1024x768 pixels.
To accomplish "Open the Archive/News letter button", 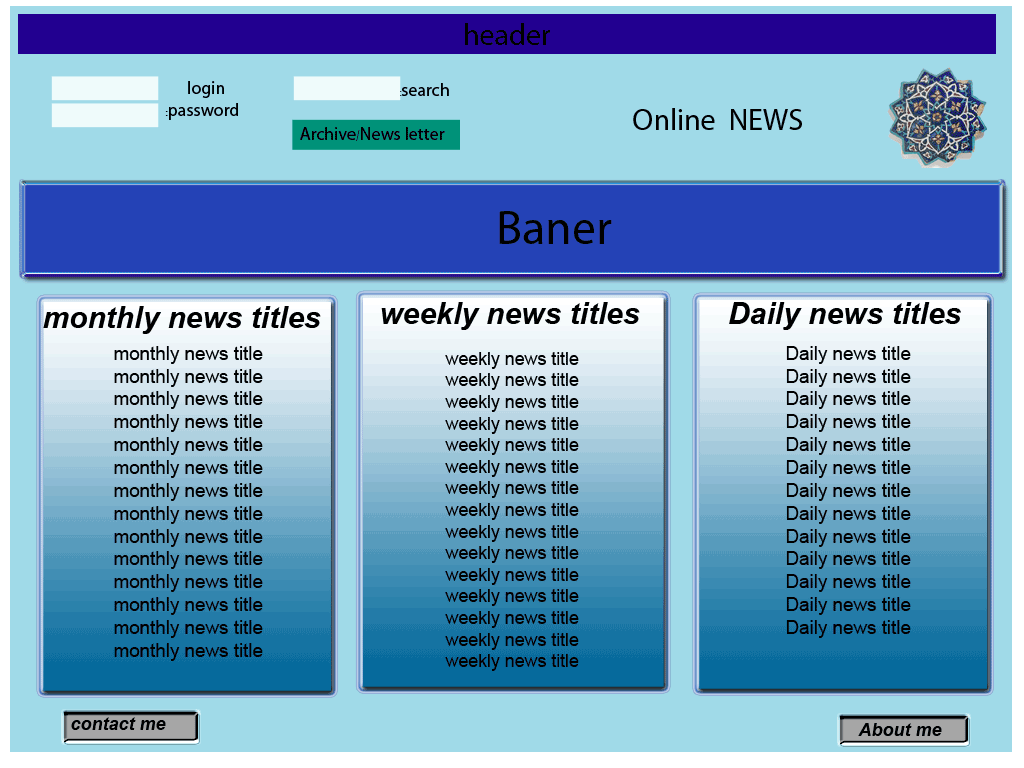I will click(375, 135).
